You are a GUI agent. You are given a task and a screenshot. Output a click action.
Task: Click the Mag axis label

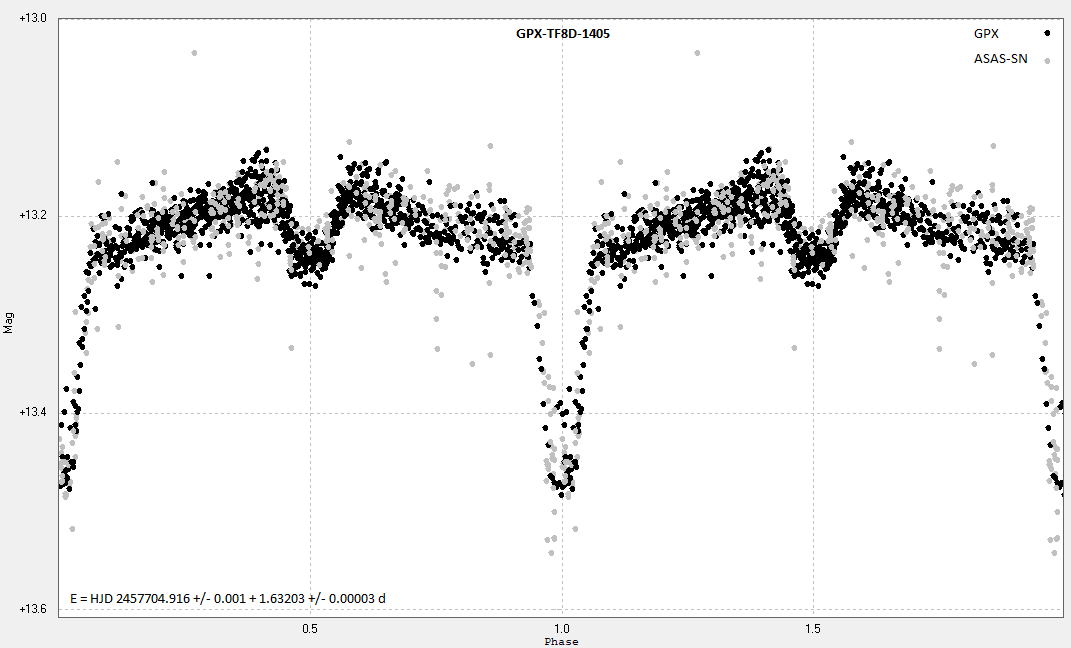[8, 323]
